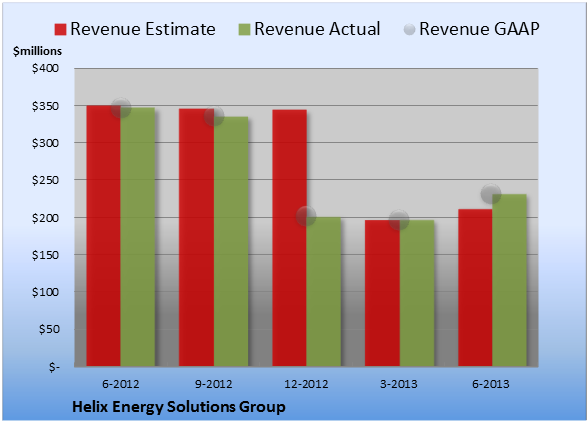Screen dimensions: 588x422
Task: Select the red estimate bar for 3-2013
Action: pos(382,293)
